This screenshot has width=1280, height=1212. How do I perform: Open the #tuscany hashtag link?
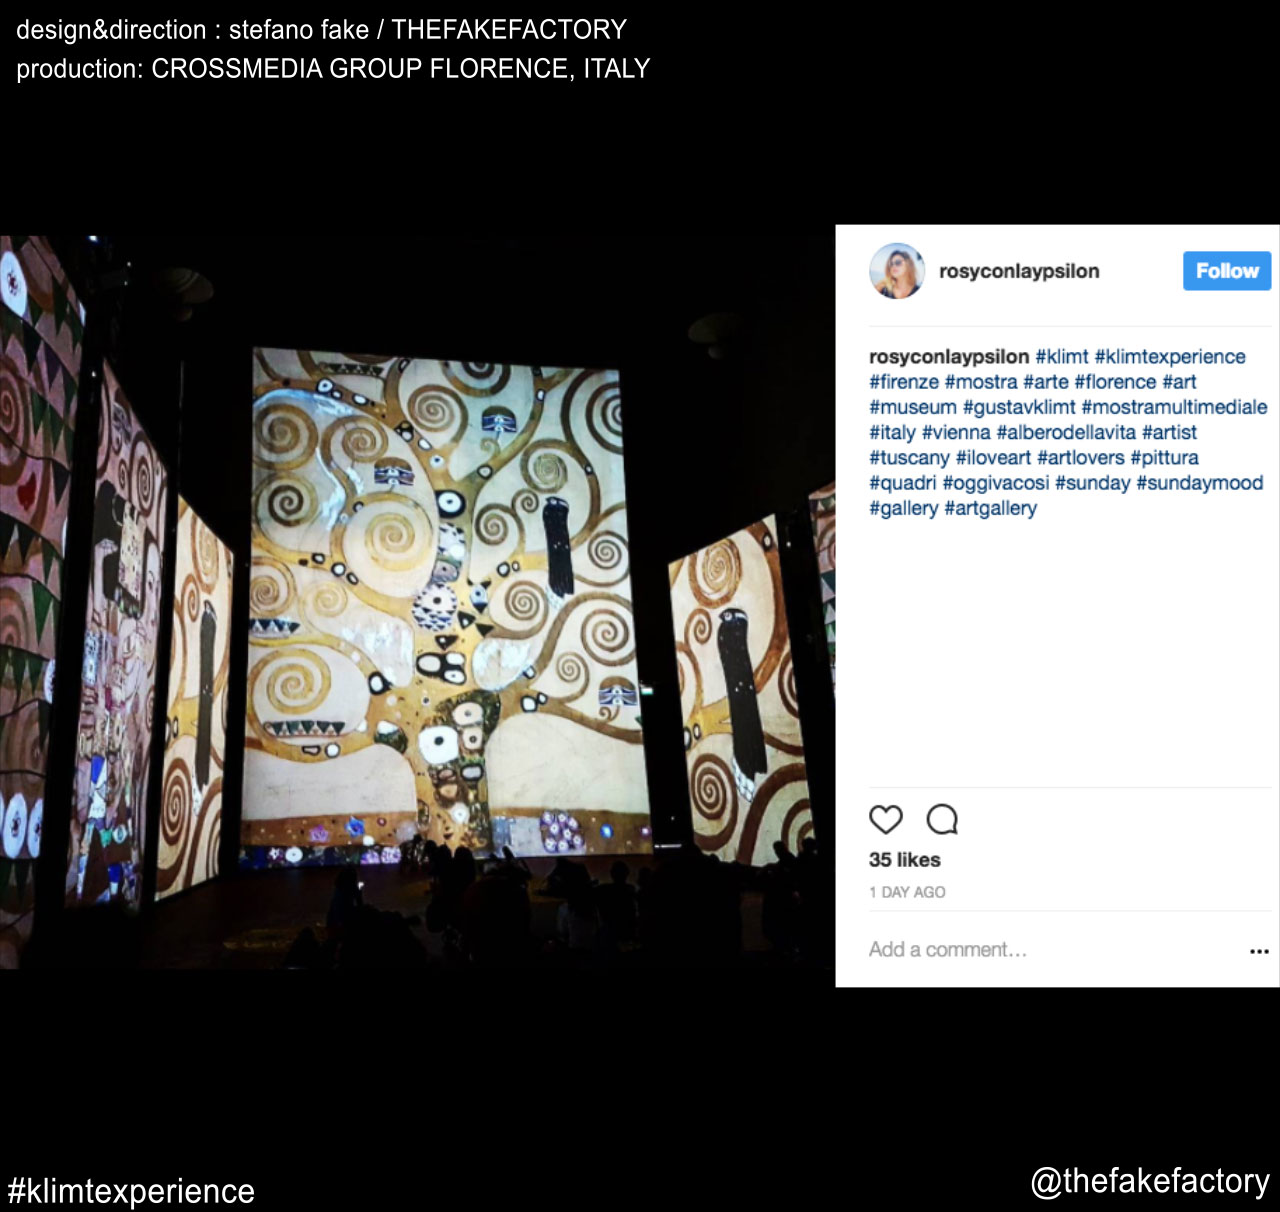coord(909,458)
